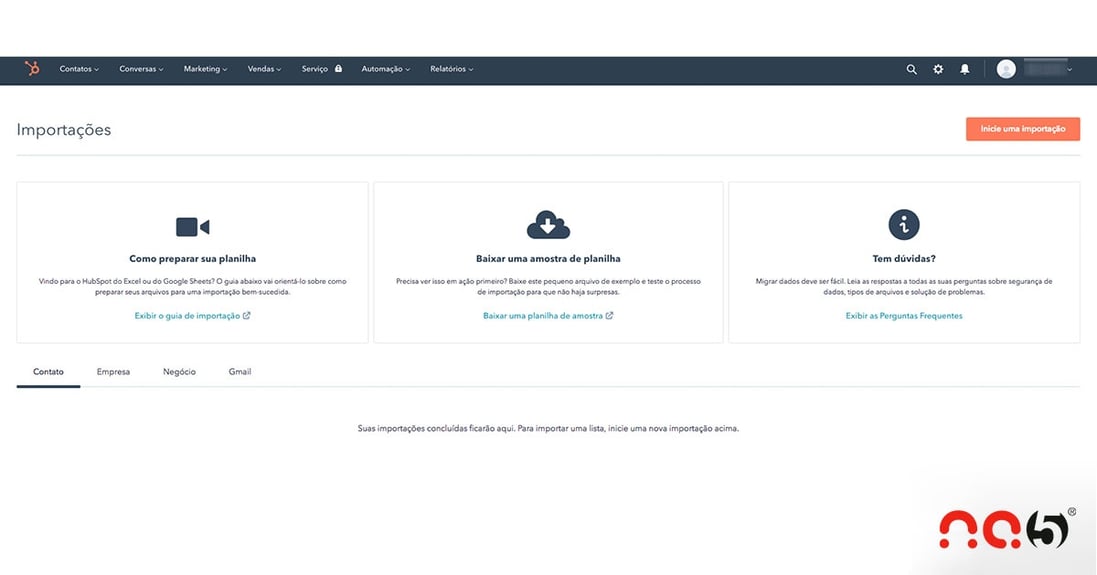This screenshot has height=575, width=1097.
Task: Click the lock icon next to Serviço
Action: [339, 69]
